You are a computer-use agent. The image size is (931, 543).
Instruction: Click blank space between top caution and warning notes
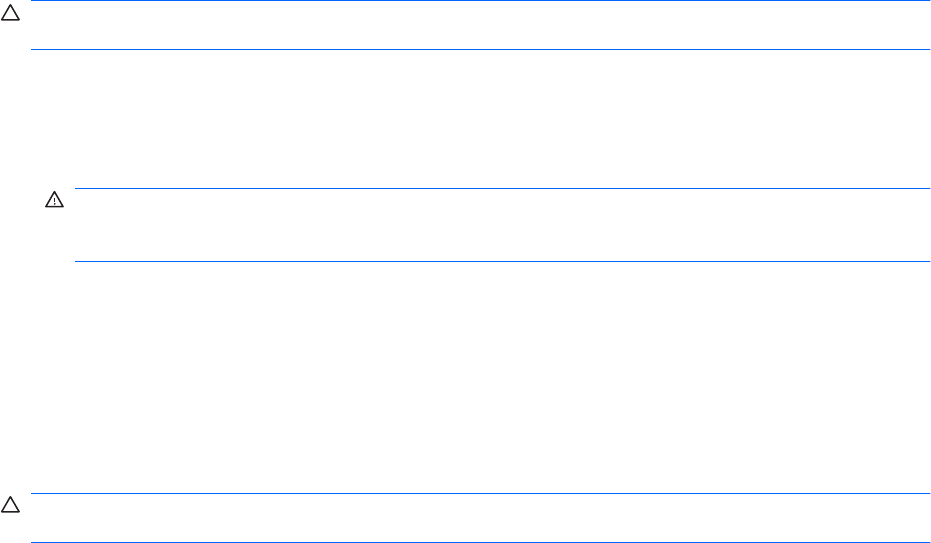pos(480,118)
